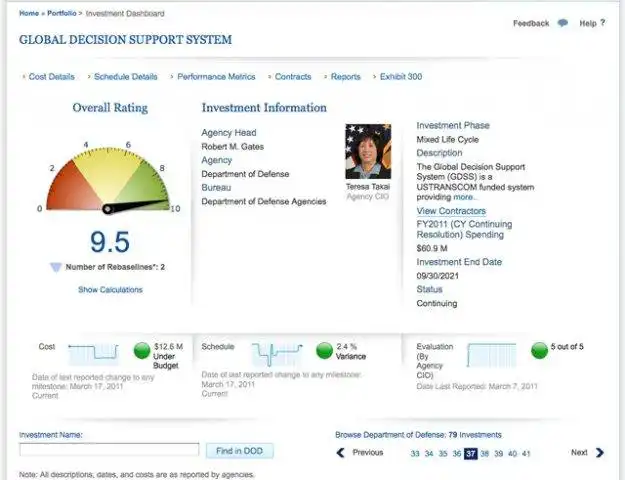The image size is (625, 480).
Task: Click the Number of Rebaselines text
Action: tap(115, 267)
